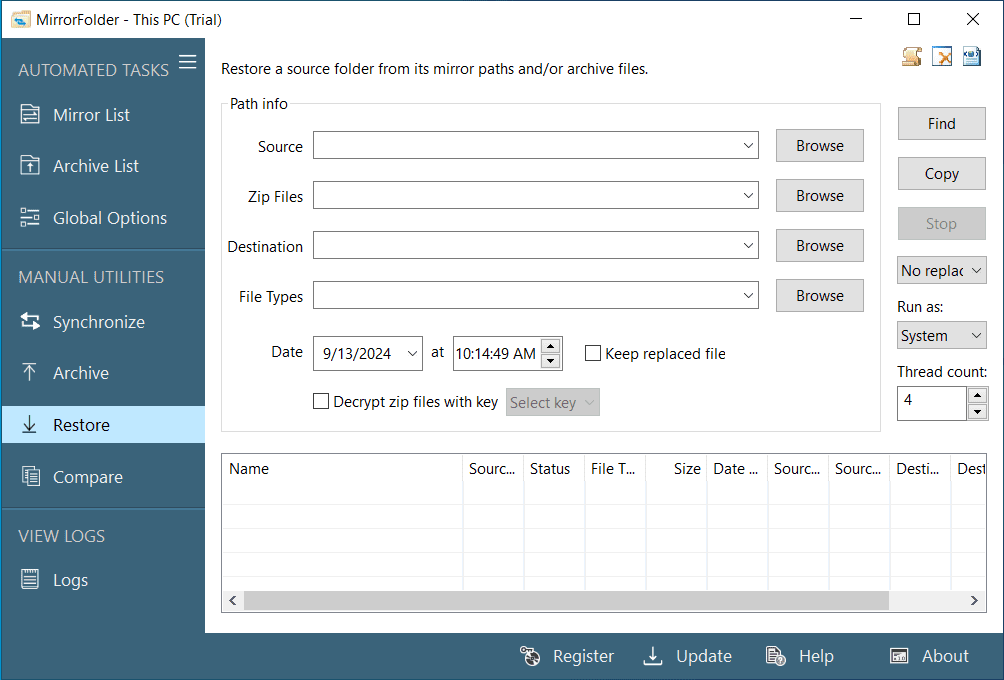Click Browse next to Zip Files
This screenshot has height=680, width=1004.
820,195
